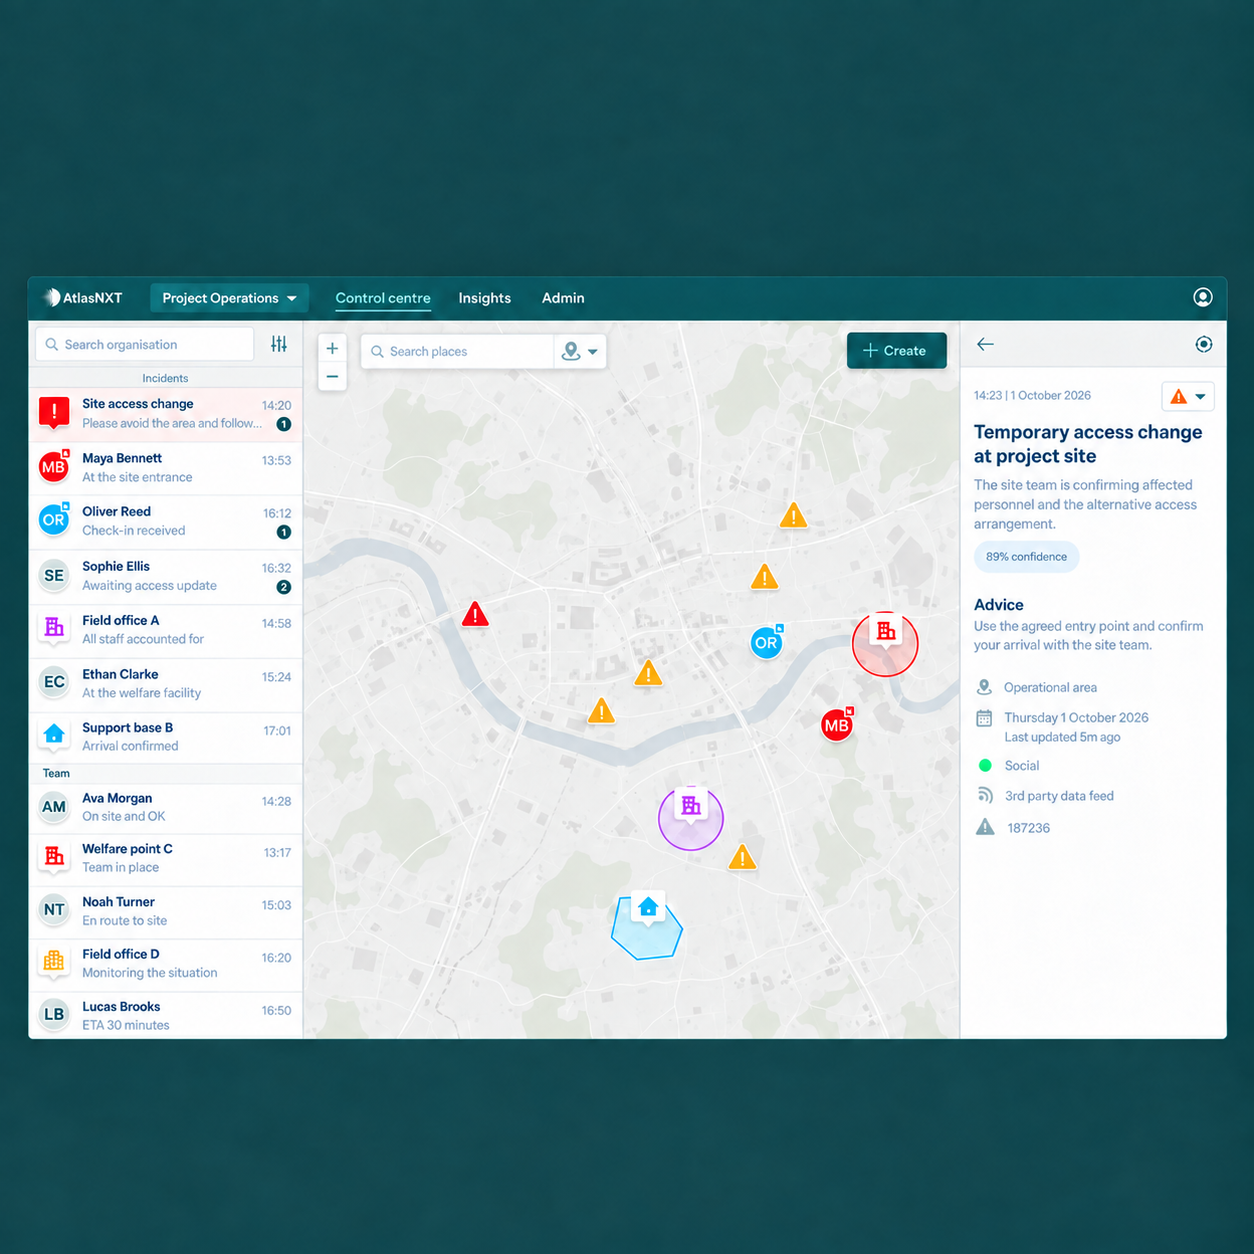Select the Lucas Brooks row
Viewport: 1254px width, 1254px height.
165,1016
